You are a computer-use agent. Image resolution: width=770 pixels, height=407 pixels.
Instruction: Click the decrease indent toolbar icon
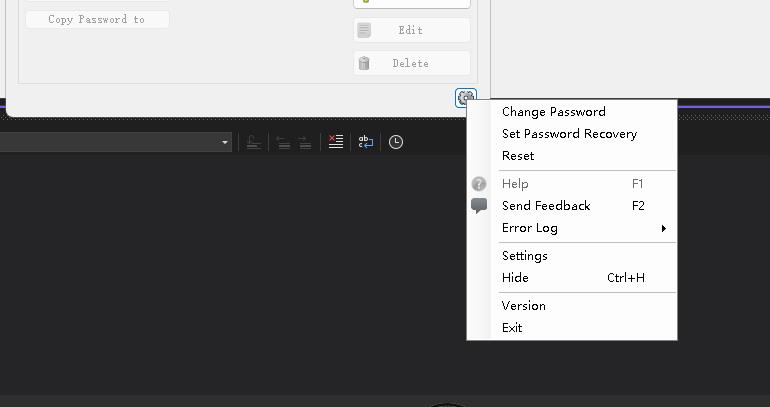pos(283,142)
